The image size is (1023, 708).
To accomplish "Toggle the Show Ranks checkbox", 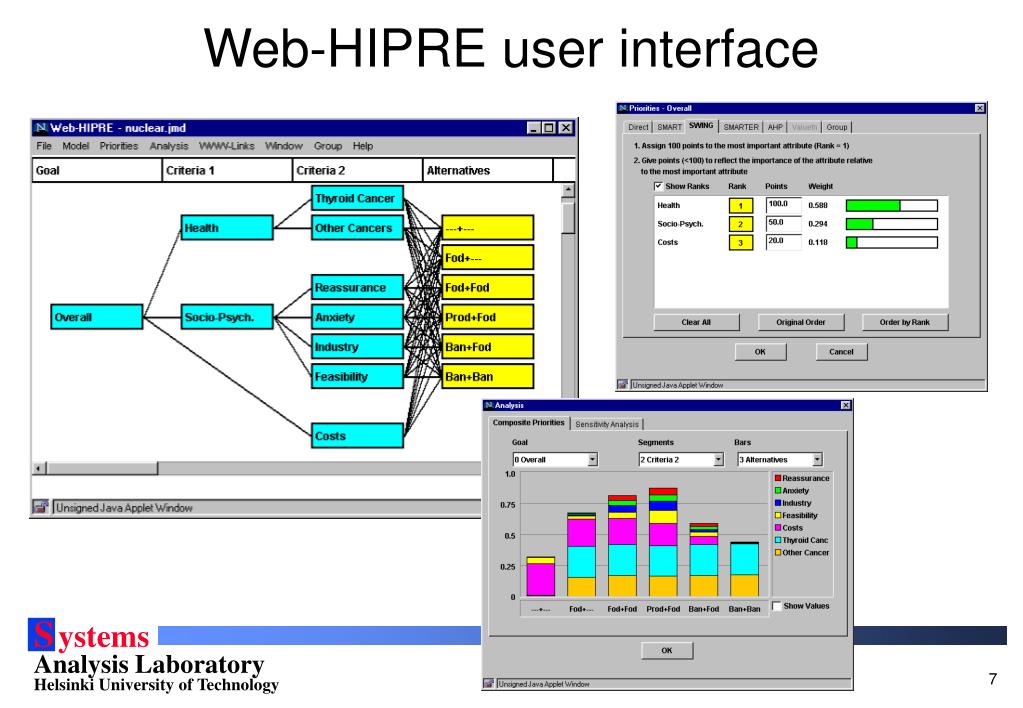I will [658, 186].
